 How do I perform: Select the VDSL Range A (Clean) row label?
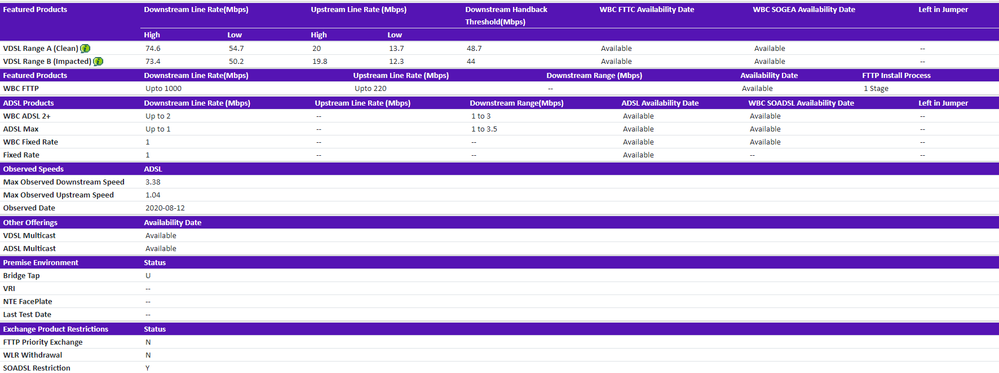point(41,48)
